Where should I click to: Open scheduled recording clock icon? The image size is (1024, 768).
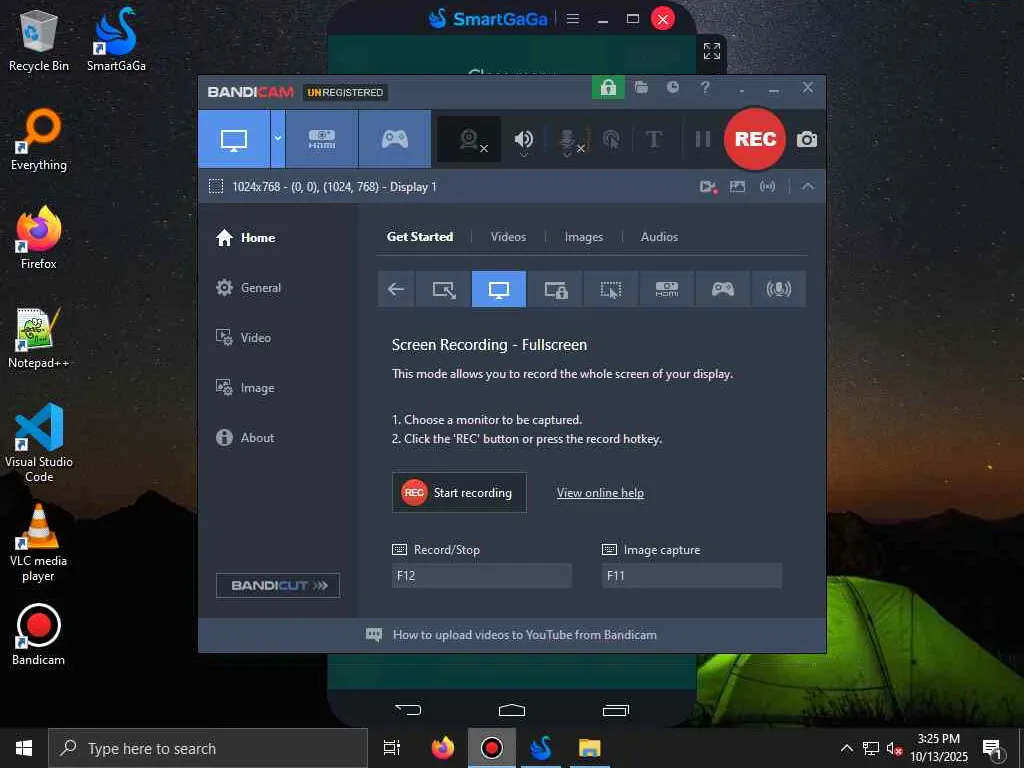[673, 88]
